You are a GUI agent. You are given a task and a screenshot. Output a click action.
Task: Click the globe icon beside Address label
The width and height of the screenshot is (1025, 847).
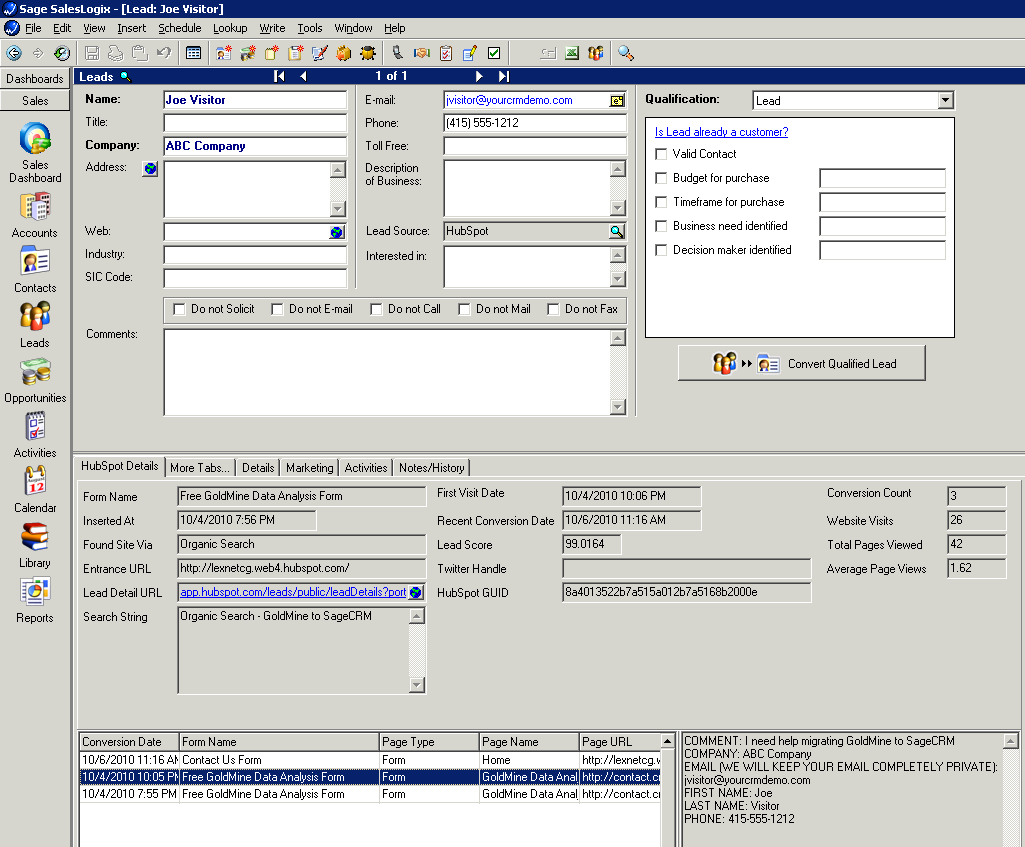pos(150,169)
